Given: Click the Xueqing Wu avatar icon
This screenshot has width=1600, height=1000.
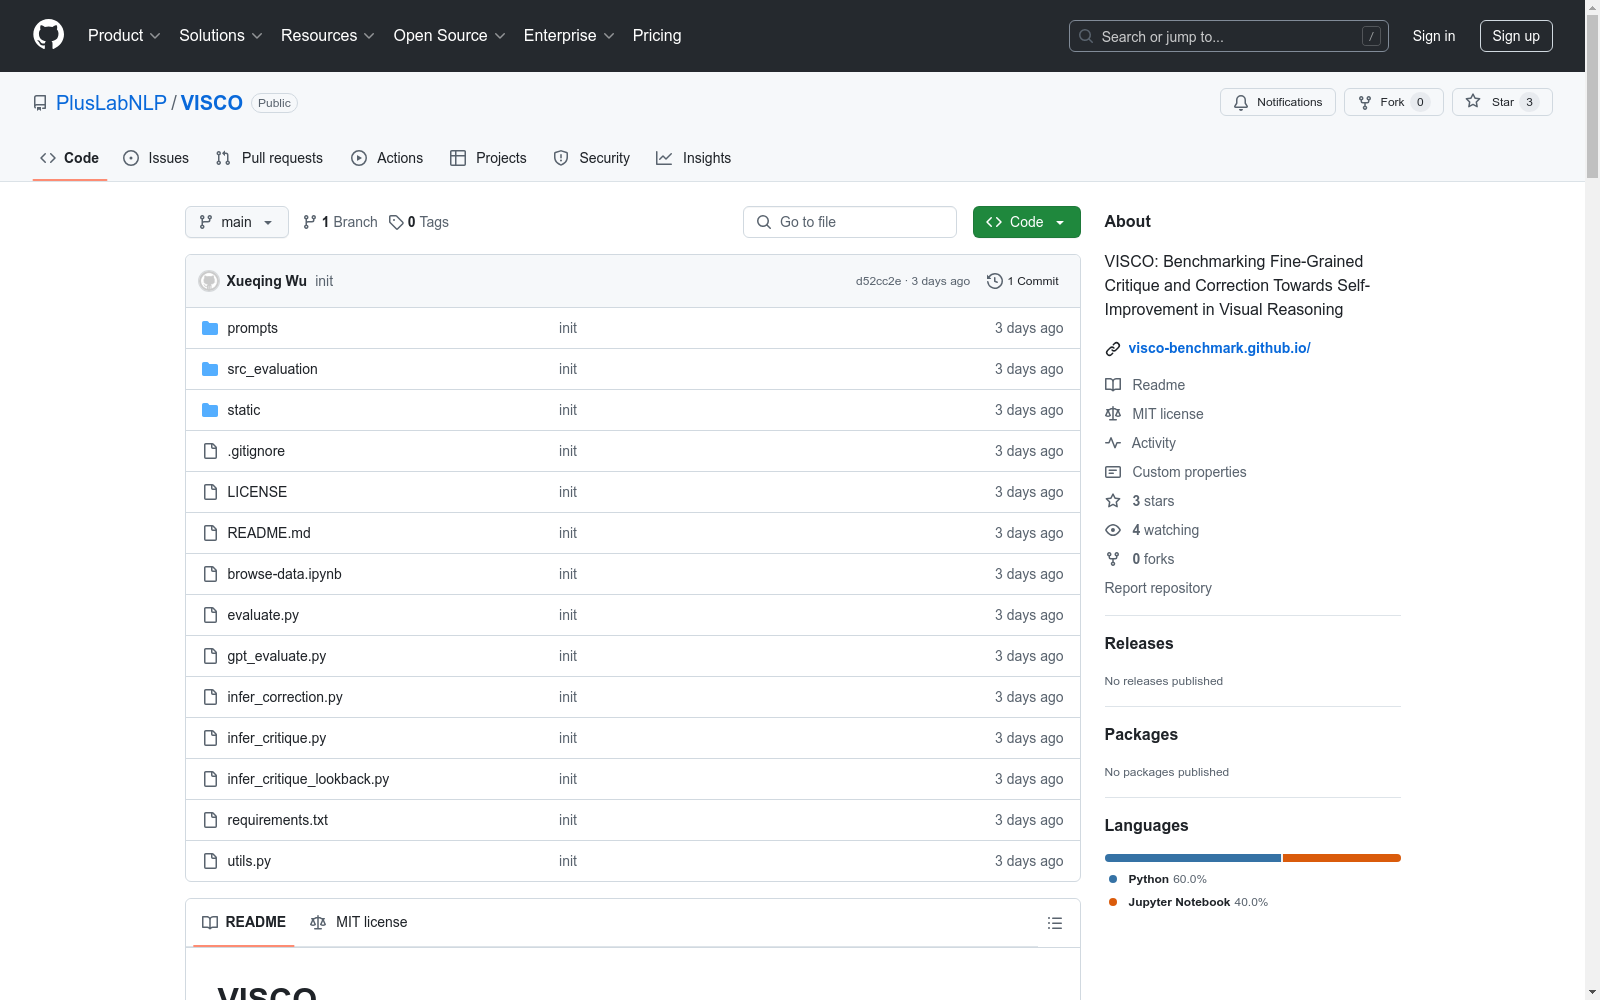Looking at the screenshot, I should 209,281.
